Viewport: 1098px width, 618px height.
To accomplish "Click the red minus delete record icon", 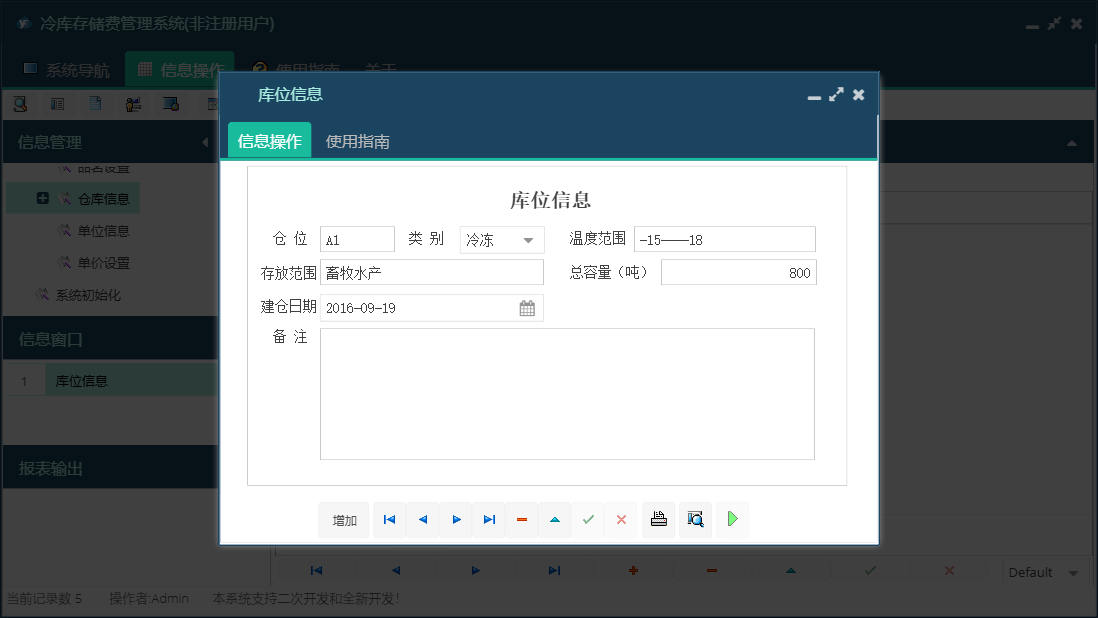I will 521,519.
